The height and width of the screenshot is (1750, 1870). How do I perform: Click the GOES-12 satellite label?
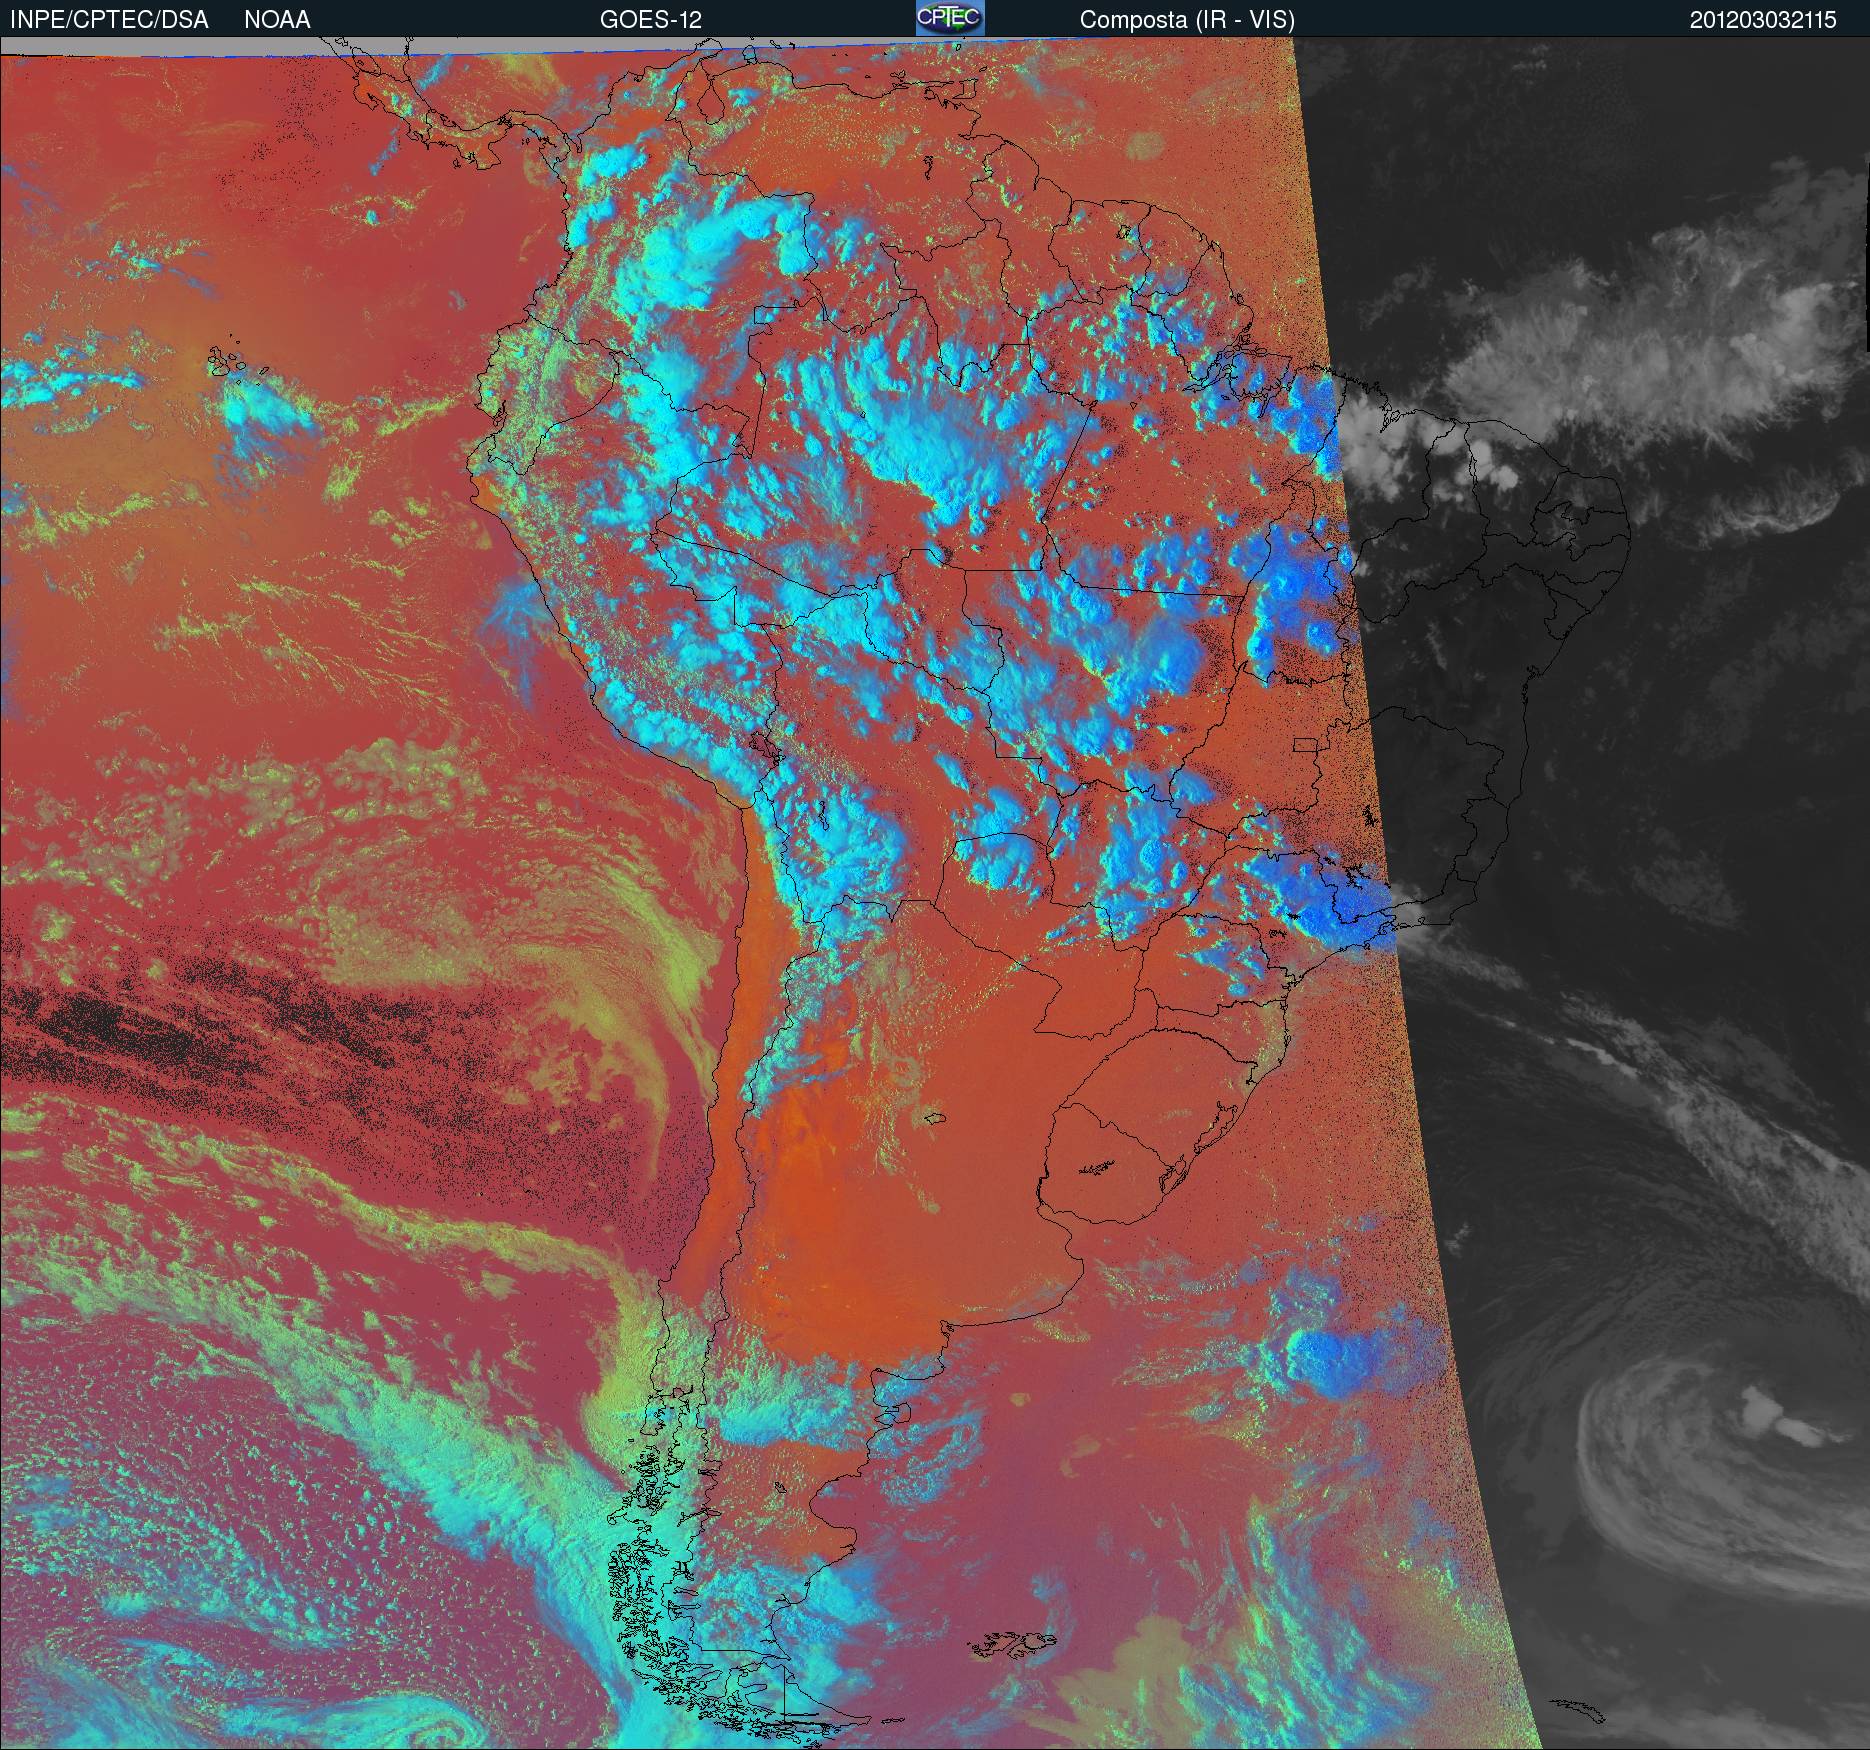[x=651, y=20]
